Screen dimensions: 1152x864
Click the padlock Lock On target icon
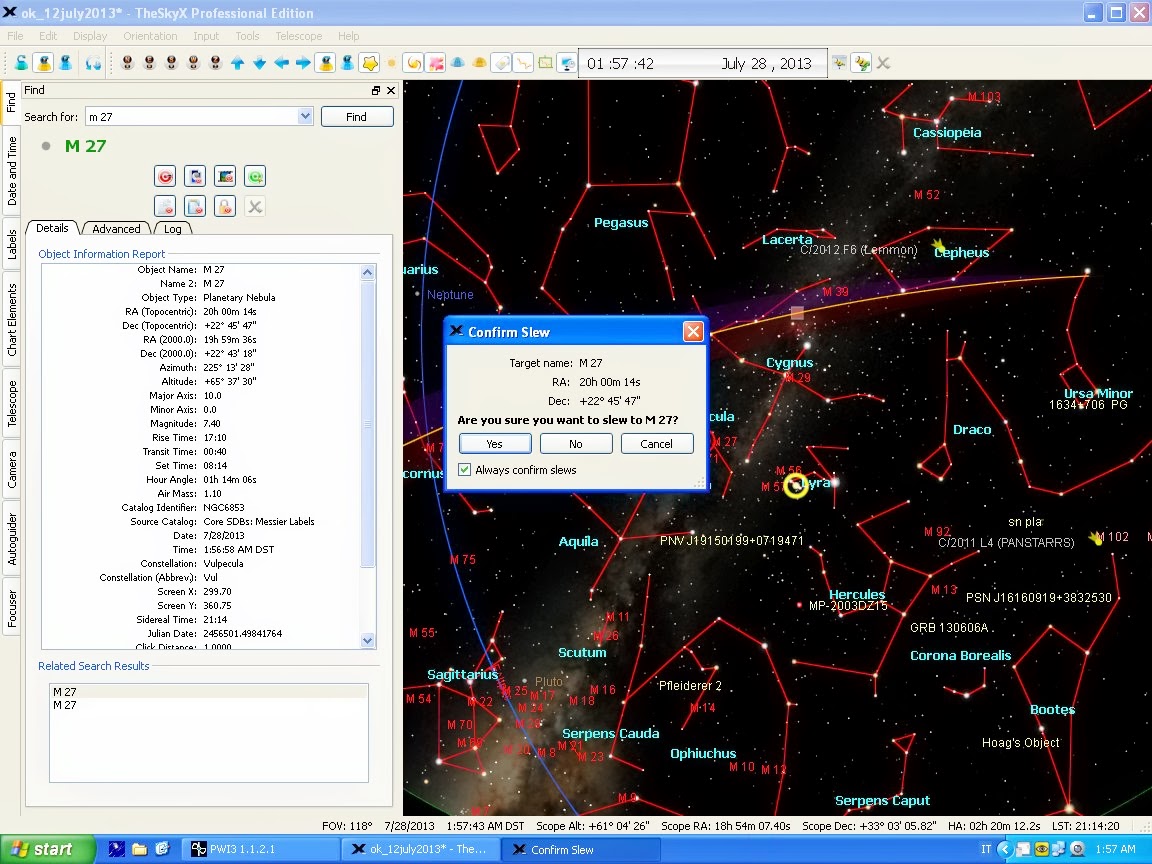(x=225, y=207)
